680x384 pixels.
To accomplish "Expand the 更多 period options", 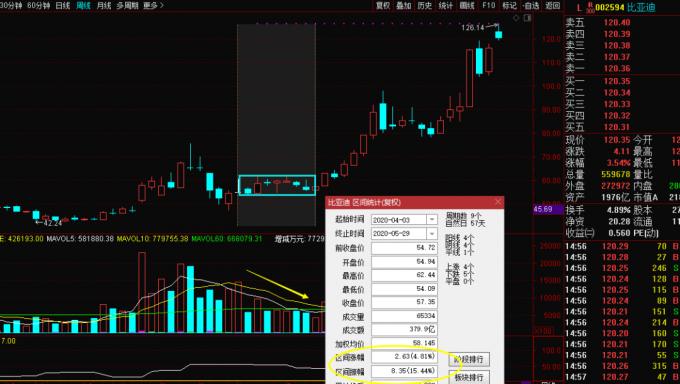I will 154,6.
